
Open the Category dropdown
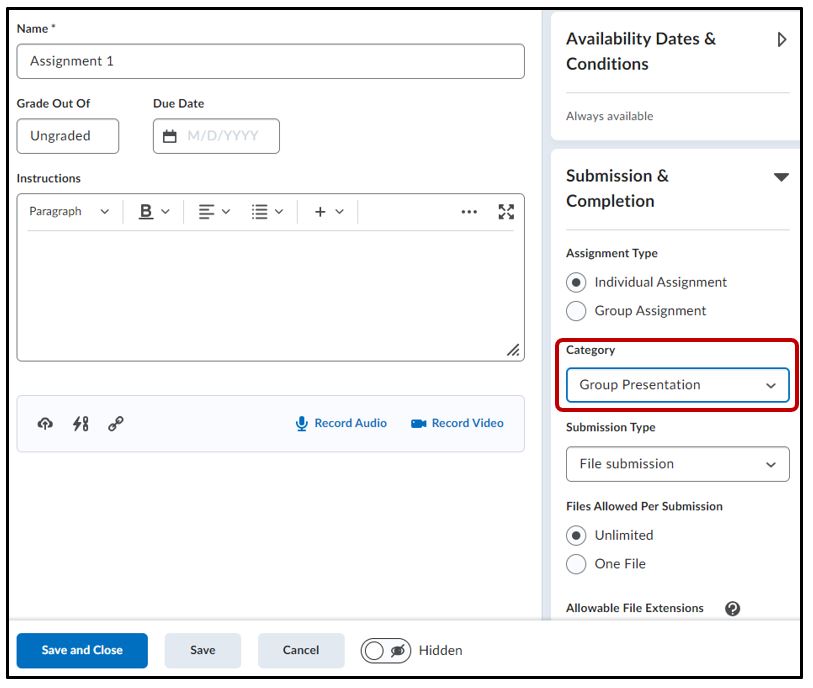click(677, 385)
